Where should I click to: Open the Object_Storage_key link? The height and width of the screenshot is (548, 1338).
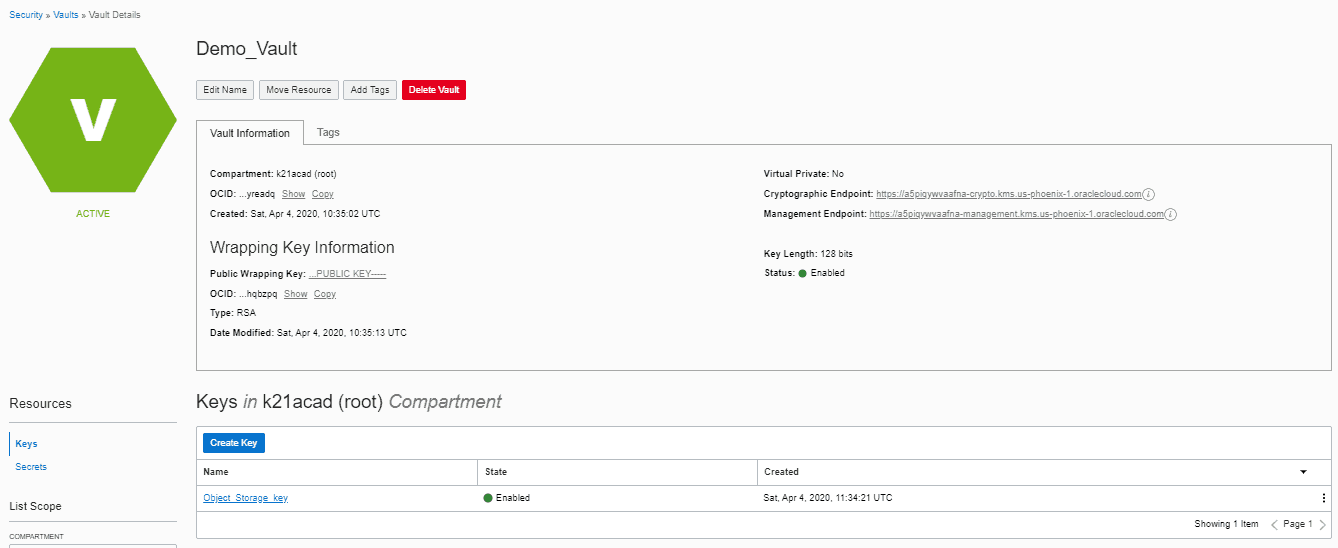click(245, 498)
